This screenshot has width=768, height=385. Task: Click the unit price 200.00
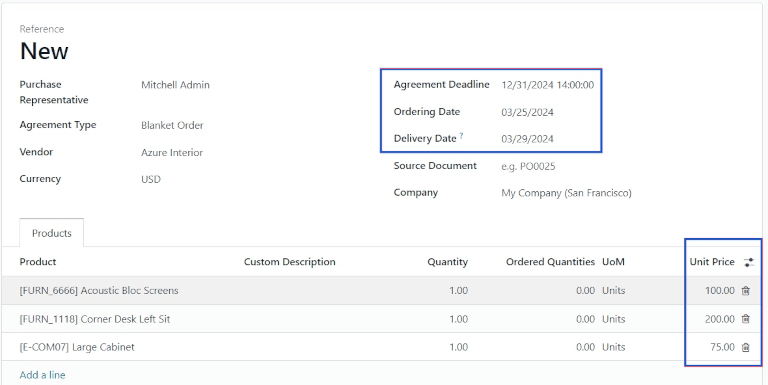pos(720,319)
